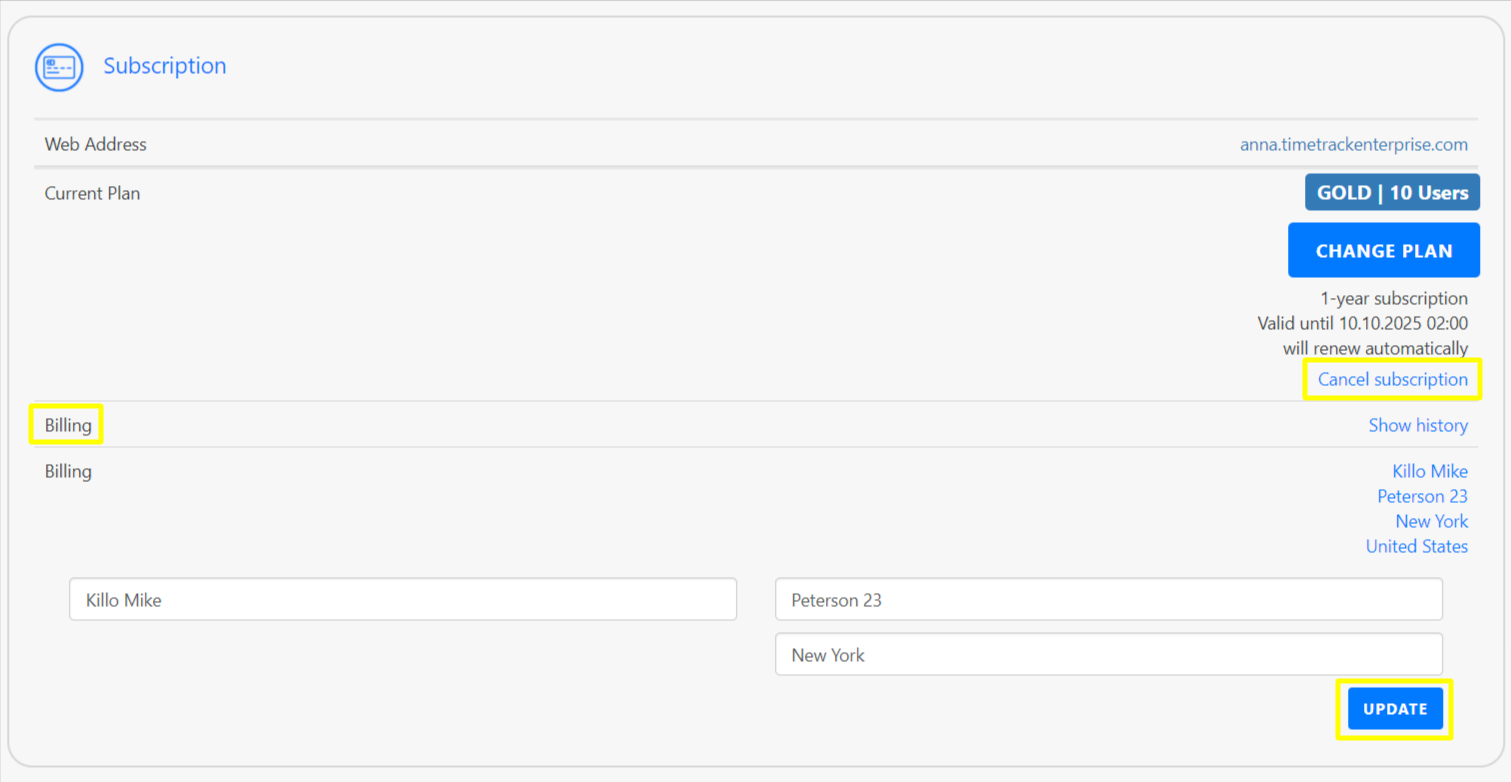Image resolution: width=1511 pixels, height=782 pixels.
Task: Click the UPDATE button
Action: (1394, 708)
